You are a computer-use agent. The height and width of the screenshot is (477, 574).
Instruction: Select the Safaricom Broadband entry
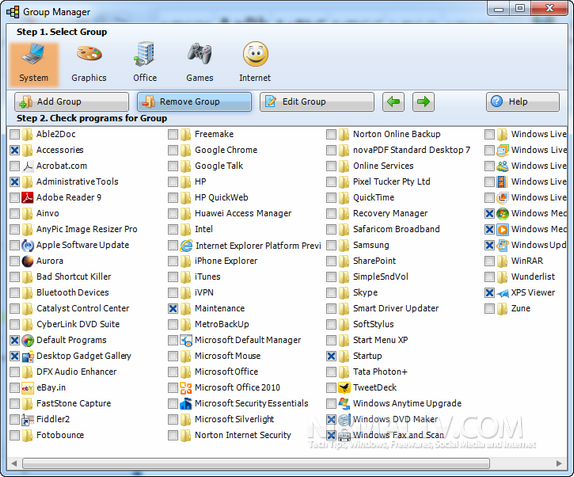pos(396,229)
